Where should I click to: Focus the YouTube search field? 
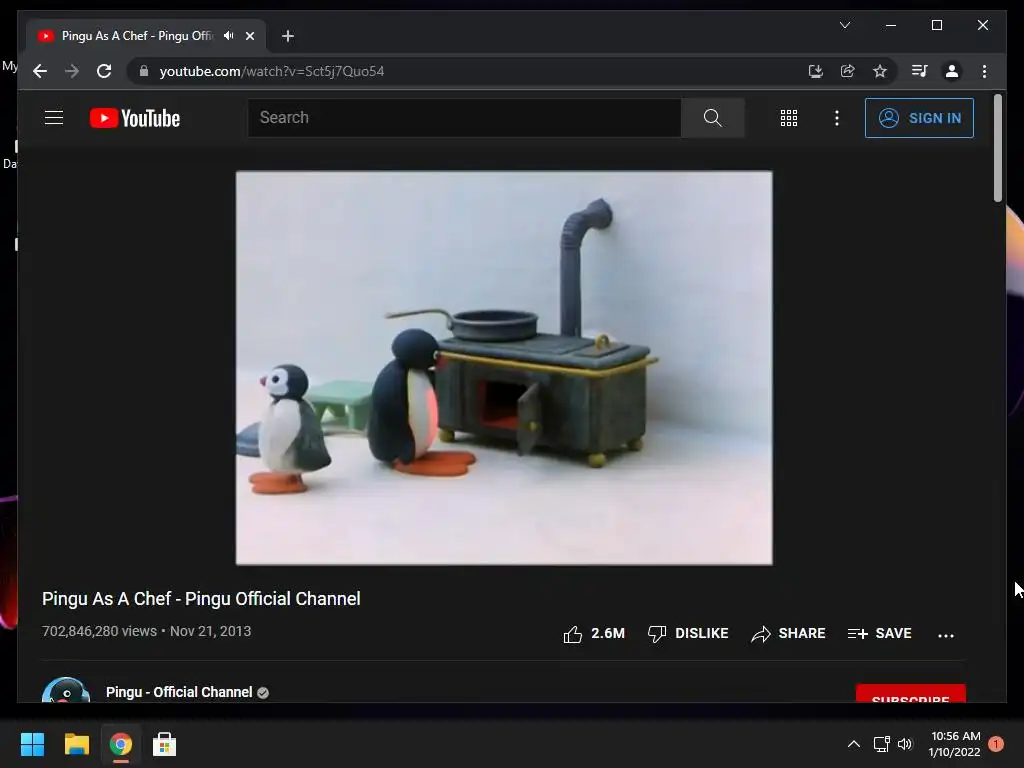[464, 118]
